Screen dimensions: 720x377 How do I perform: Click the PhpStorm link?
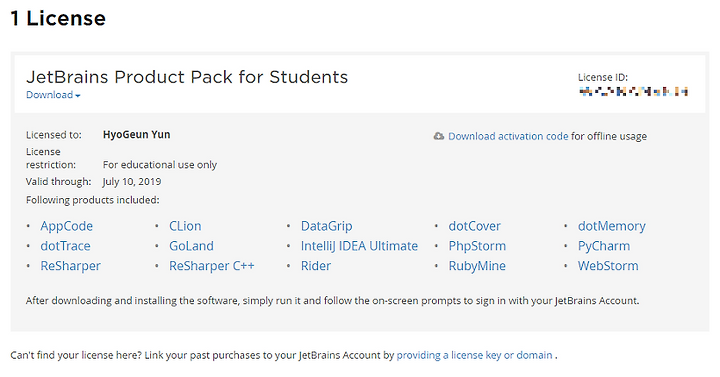coord(477,246)
